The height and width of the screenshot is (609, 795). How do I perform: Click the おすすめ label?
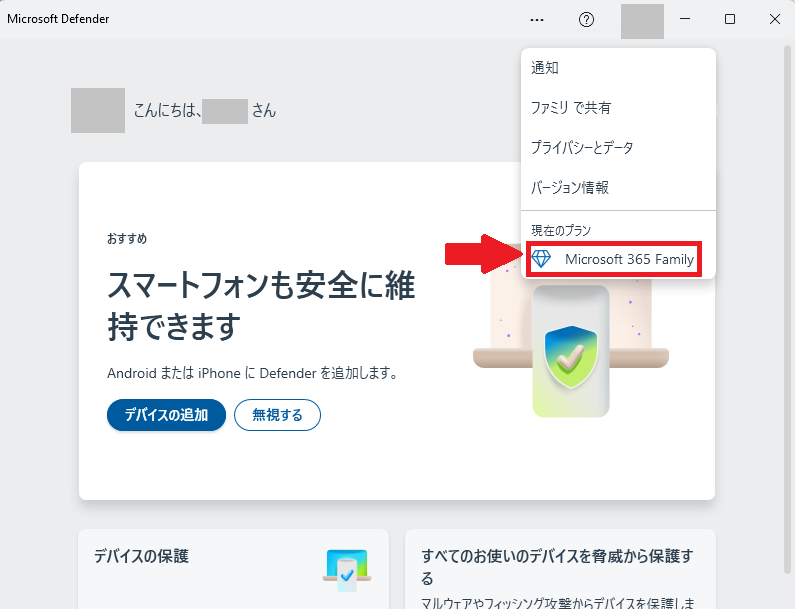tap(127, 239)
